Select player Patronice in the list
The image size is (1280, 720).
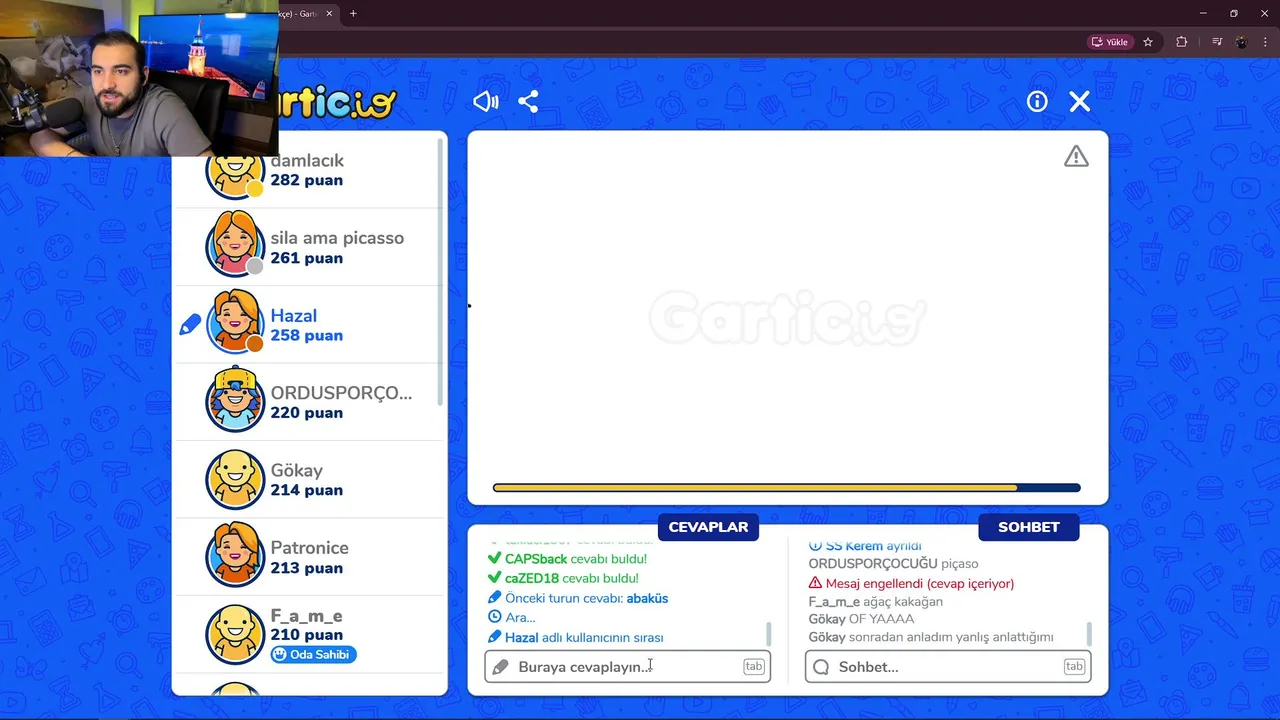click(308, 557)
